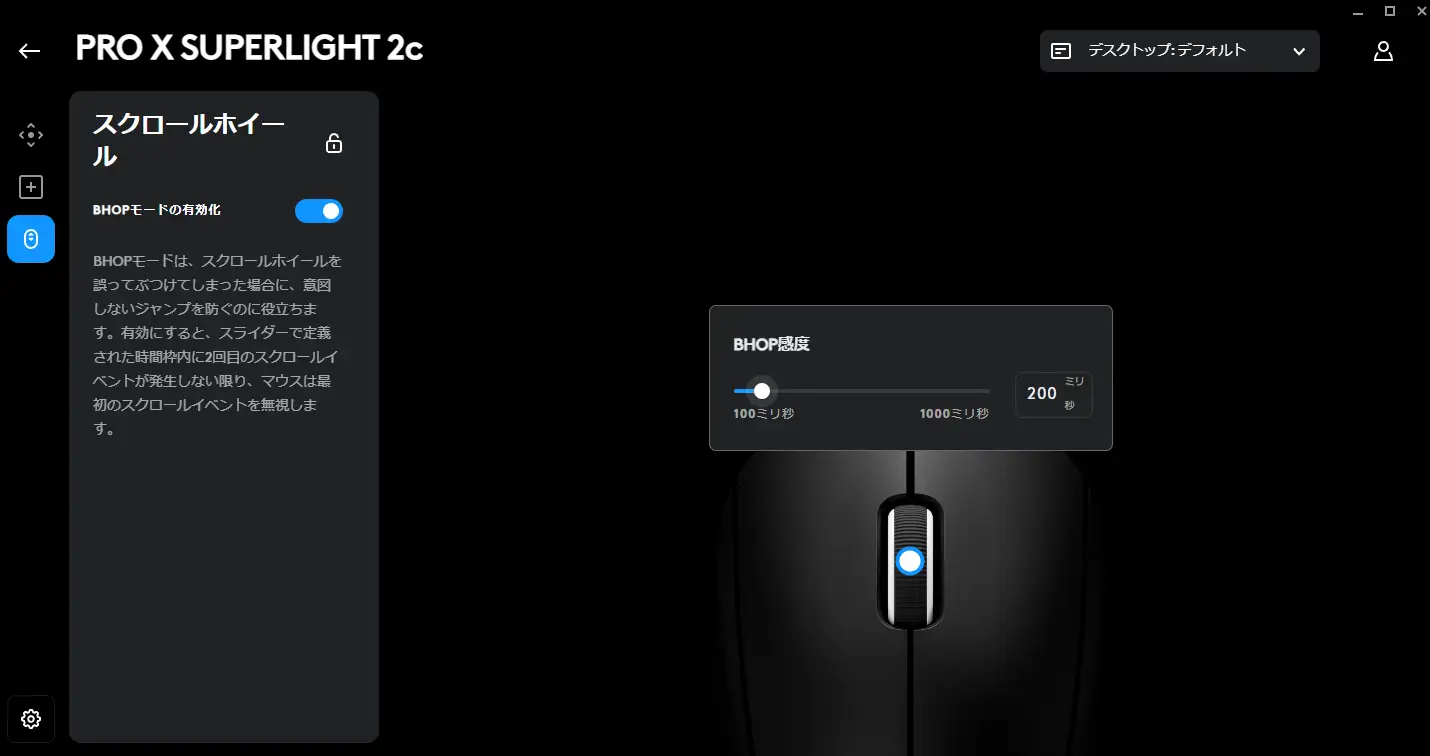Click the profile icon in デスクトップ selector
This screenshot has width=1430, height=756.
click(1062, 51)
